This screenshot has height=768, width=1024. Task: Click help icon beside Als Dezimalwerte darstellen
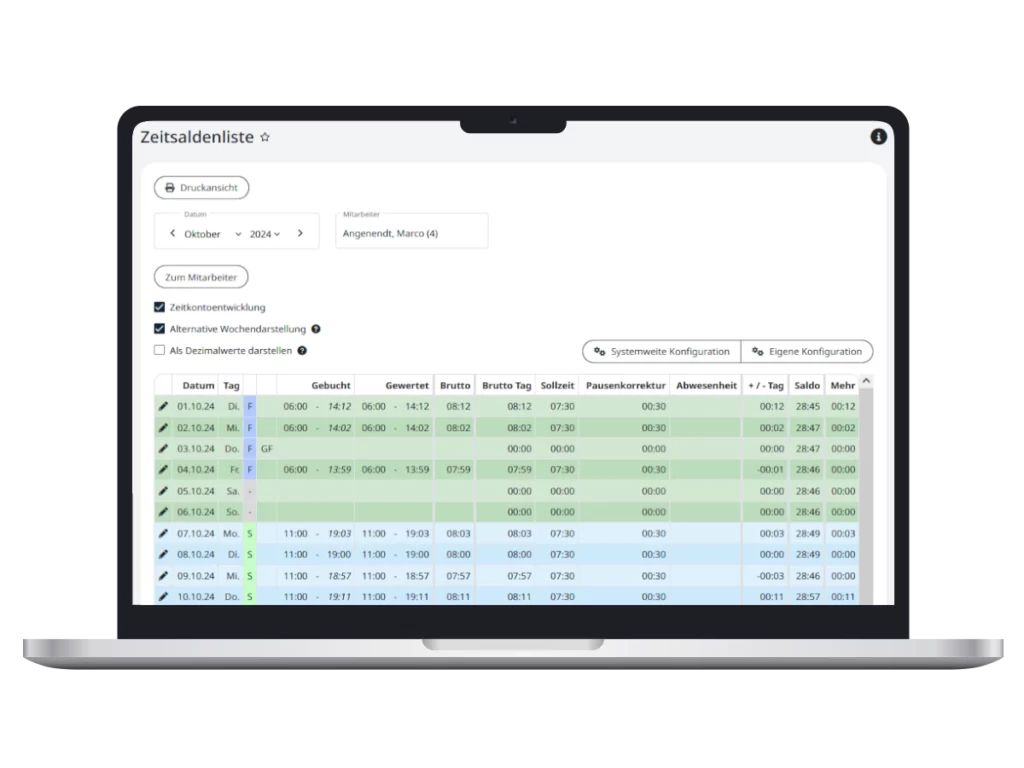click(302, 351)
